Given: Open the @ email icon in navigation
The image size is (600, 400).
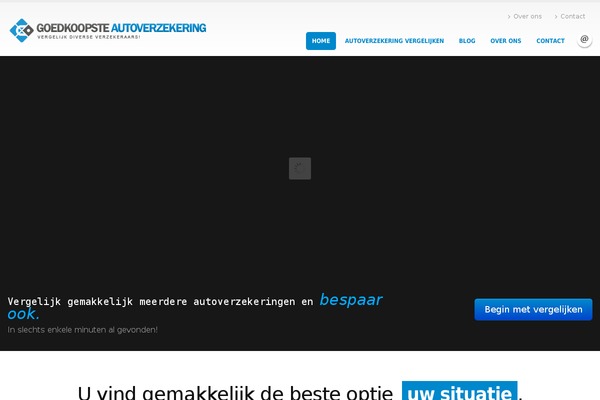Looking at the screenshot, I should tap(584, 40).
